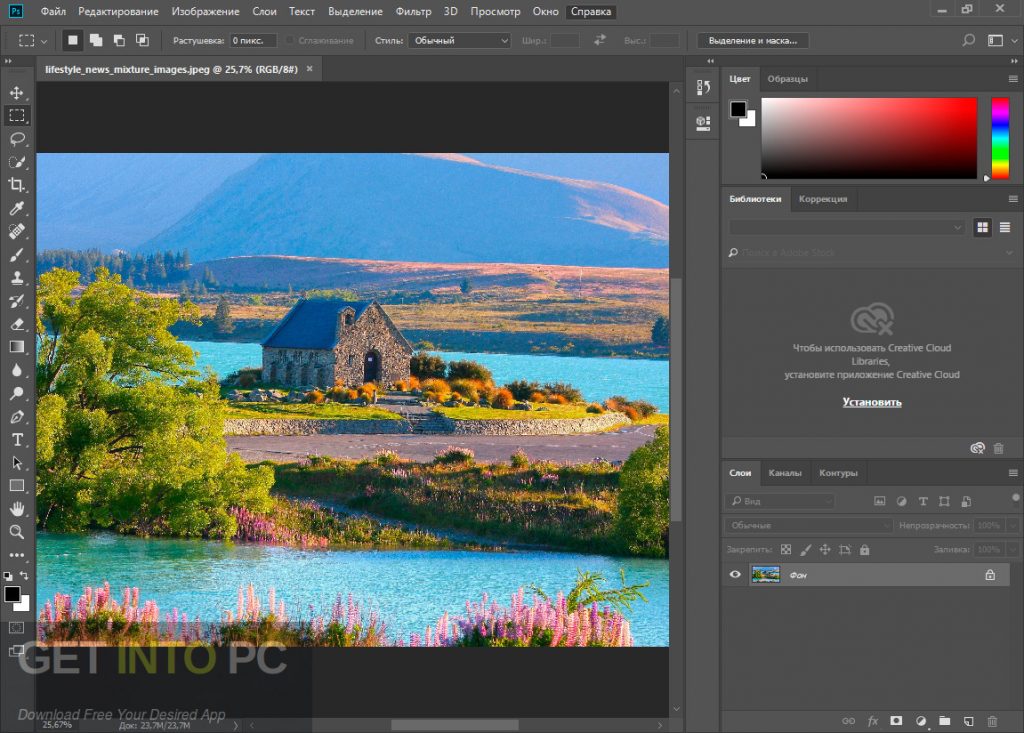Select the Hand tool
Image resolution: width=1024 pixels, height=733 pixels.
(x=17, y=509)
